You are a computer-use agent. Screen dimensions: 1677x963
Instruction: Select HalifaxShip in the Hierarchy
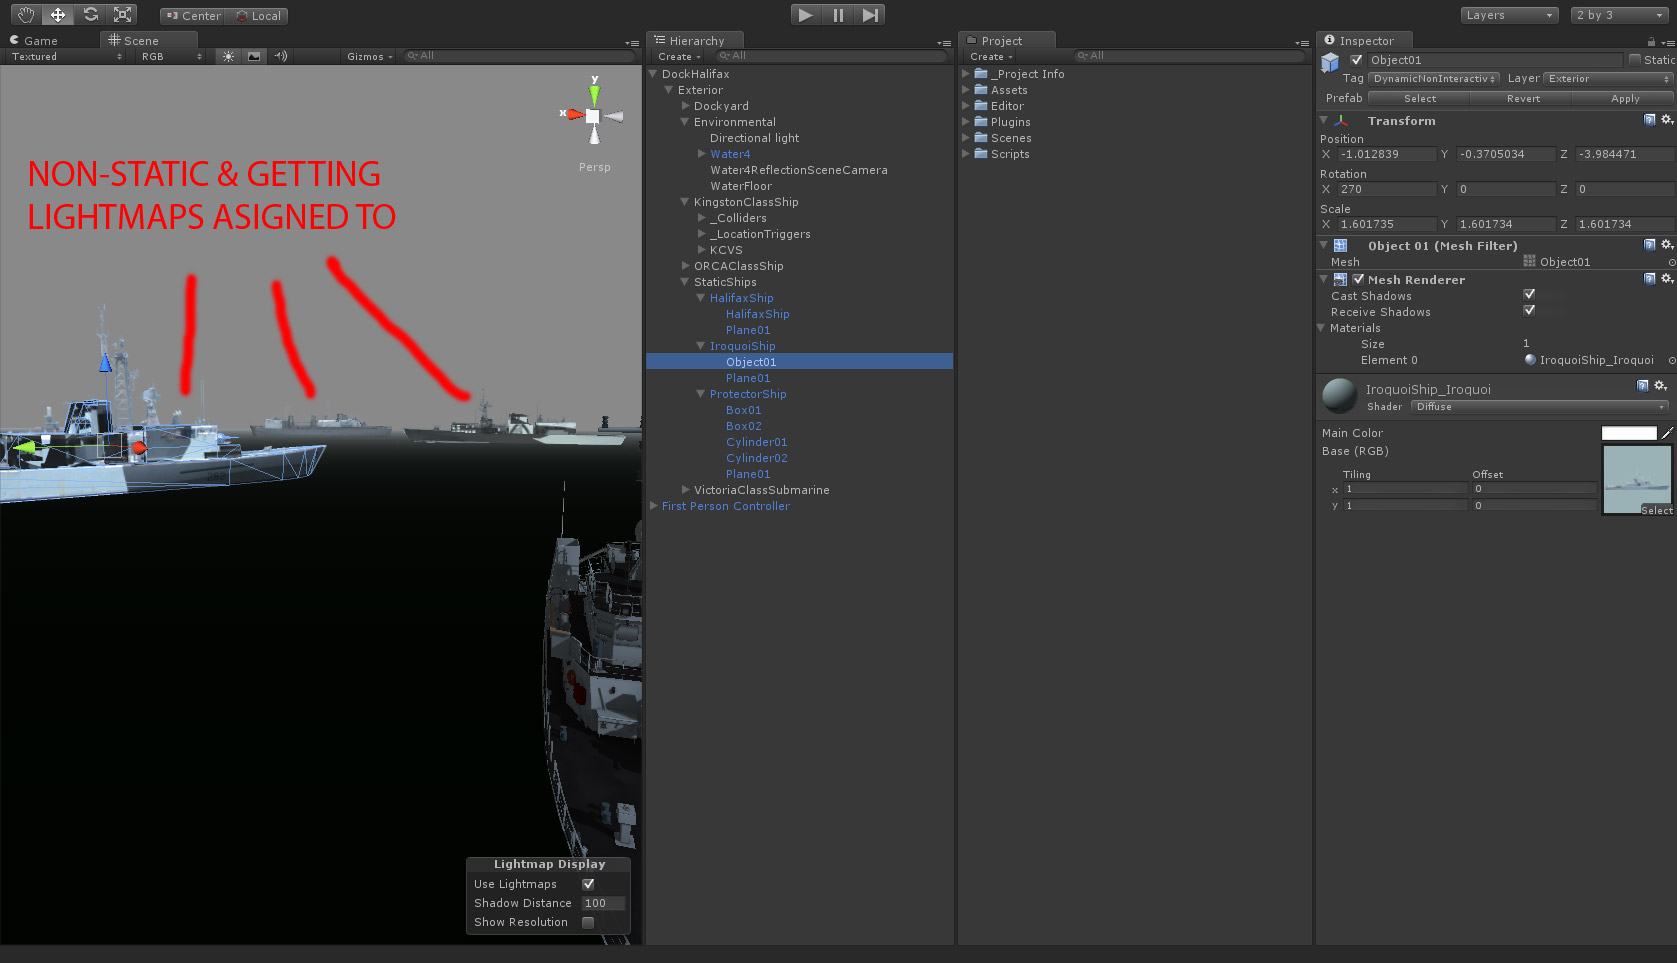point(742,297)
